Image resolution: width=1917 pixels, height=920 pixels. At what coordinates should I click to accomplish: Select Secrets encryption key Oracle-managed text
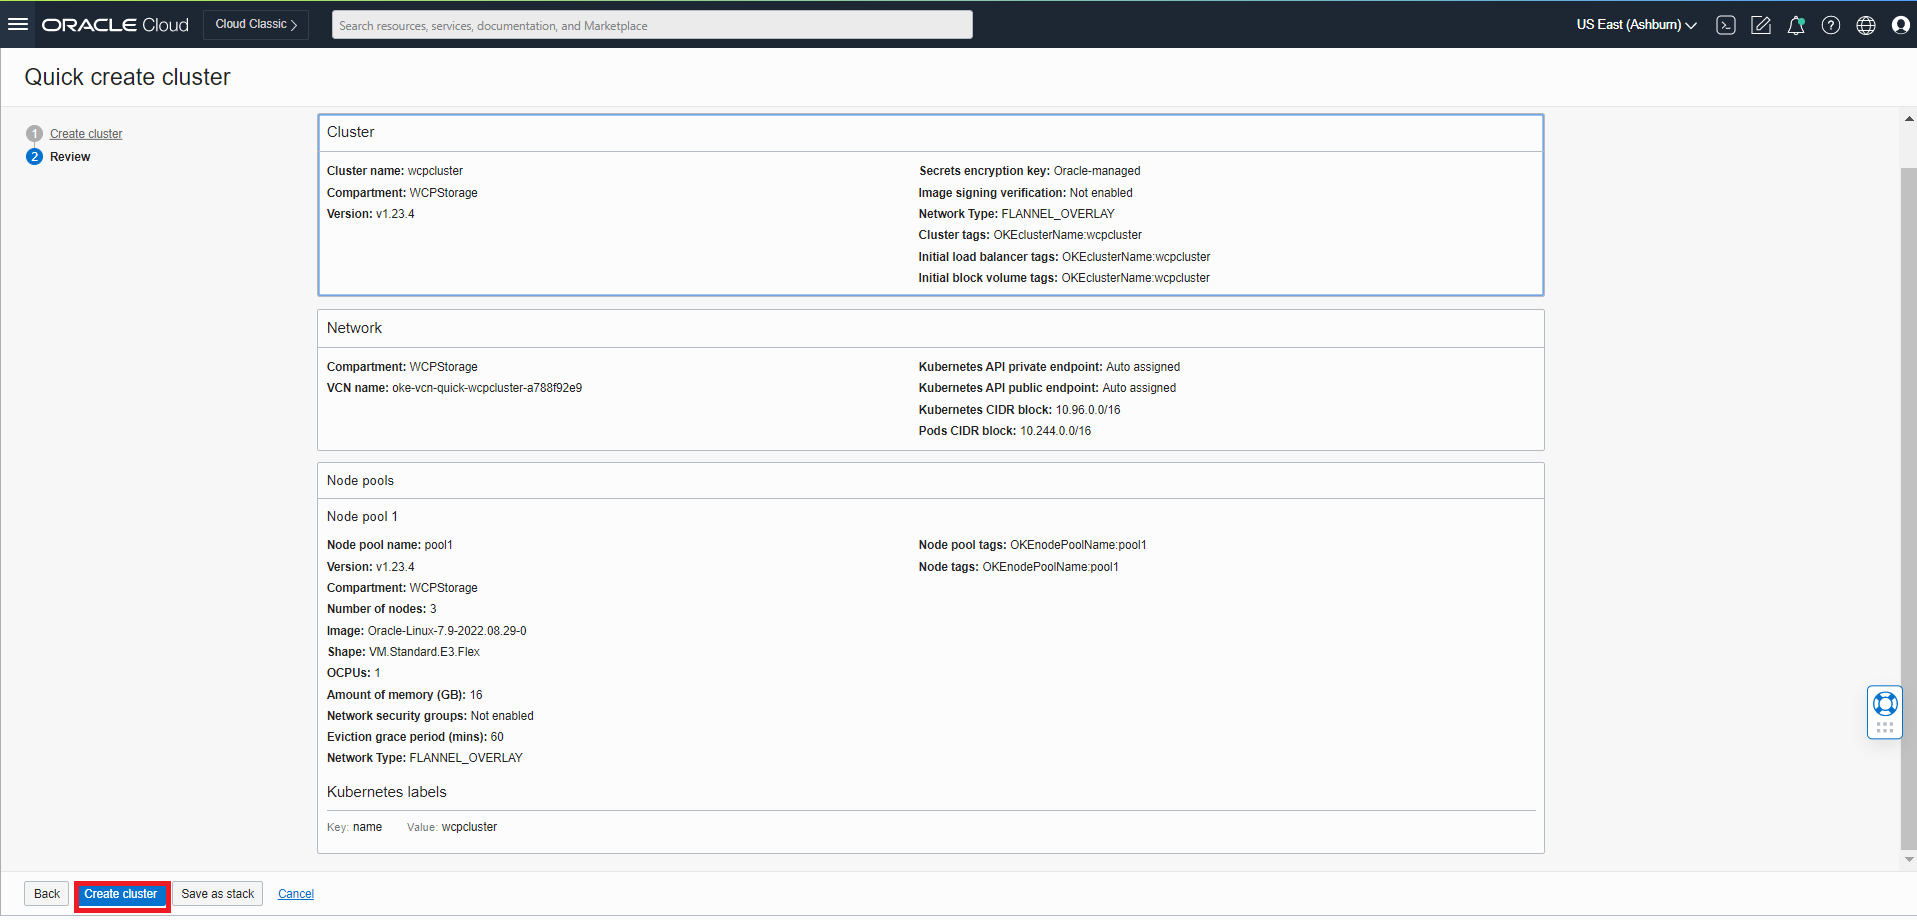pos(1096,171)
